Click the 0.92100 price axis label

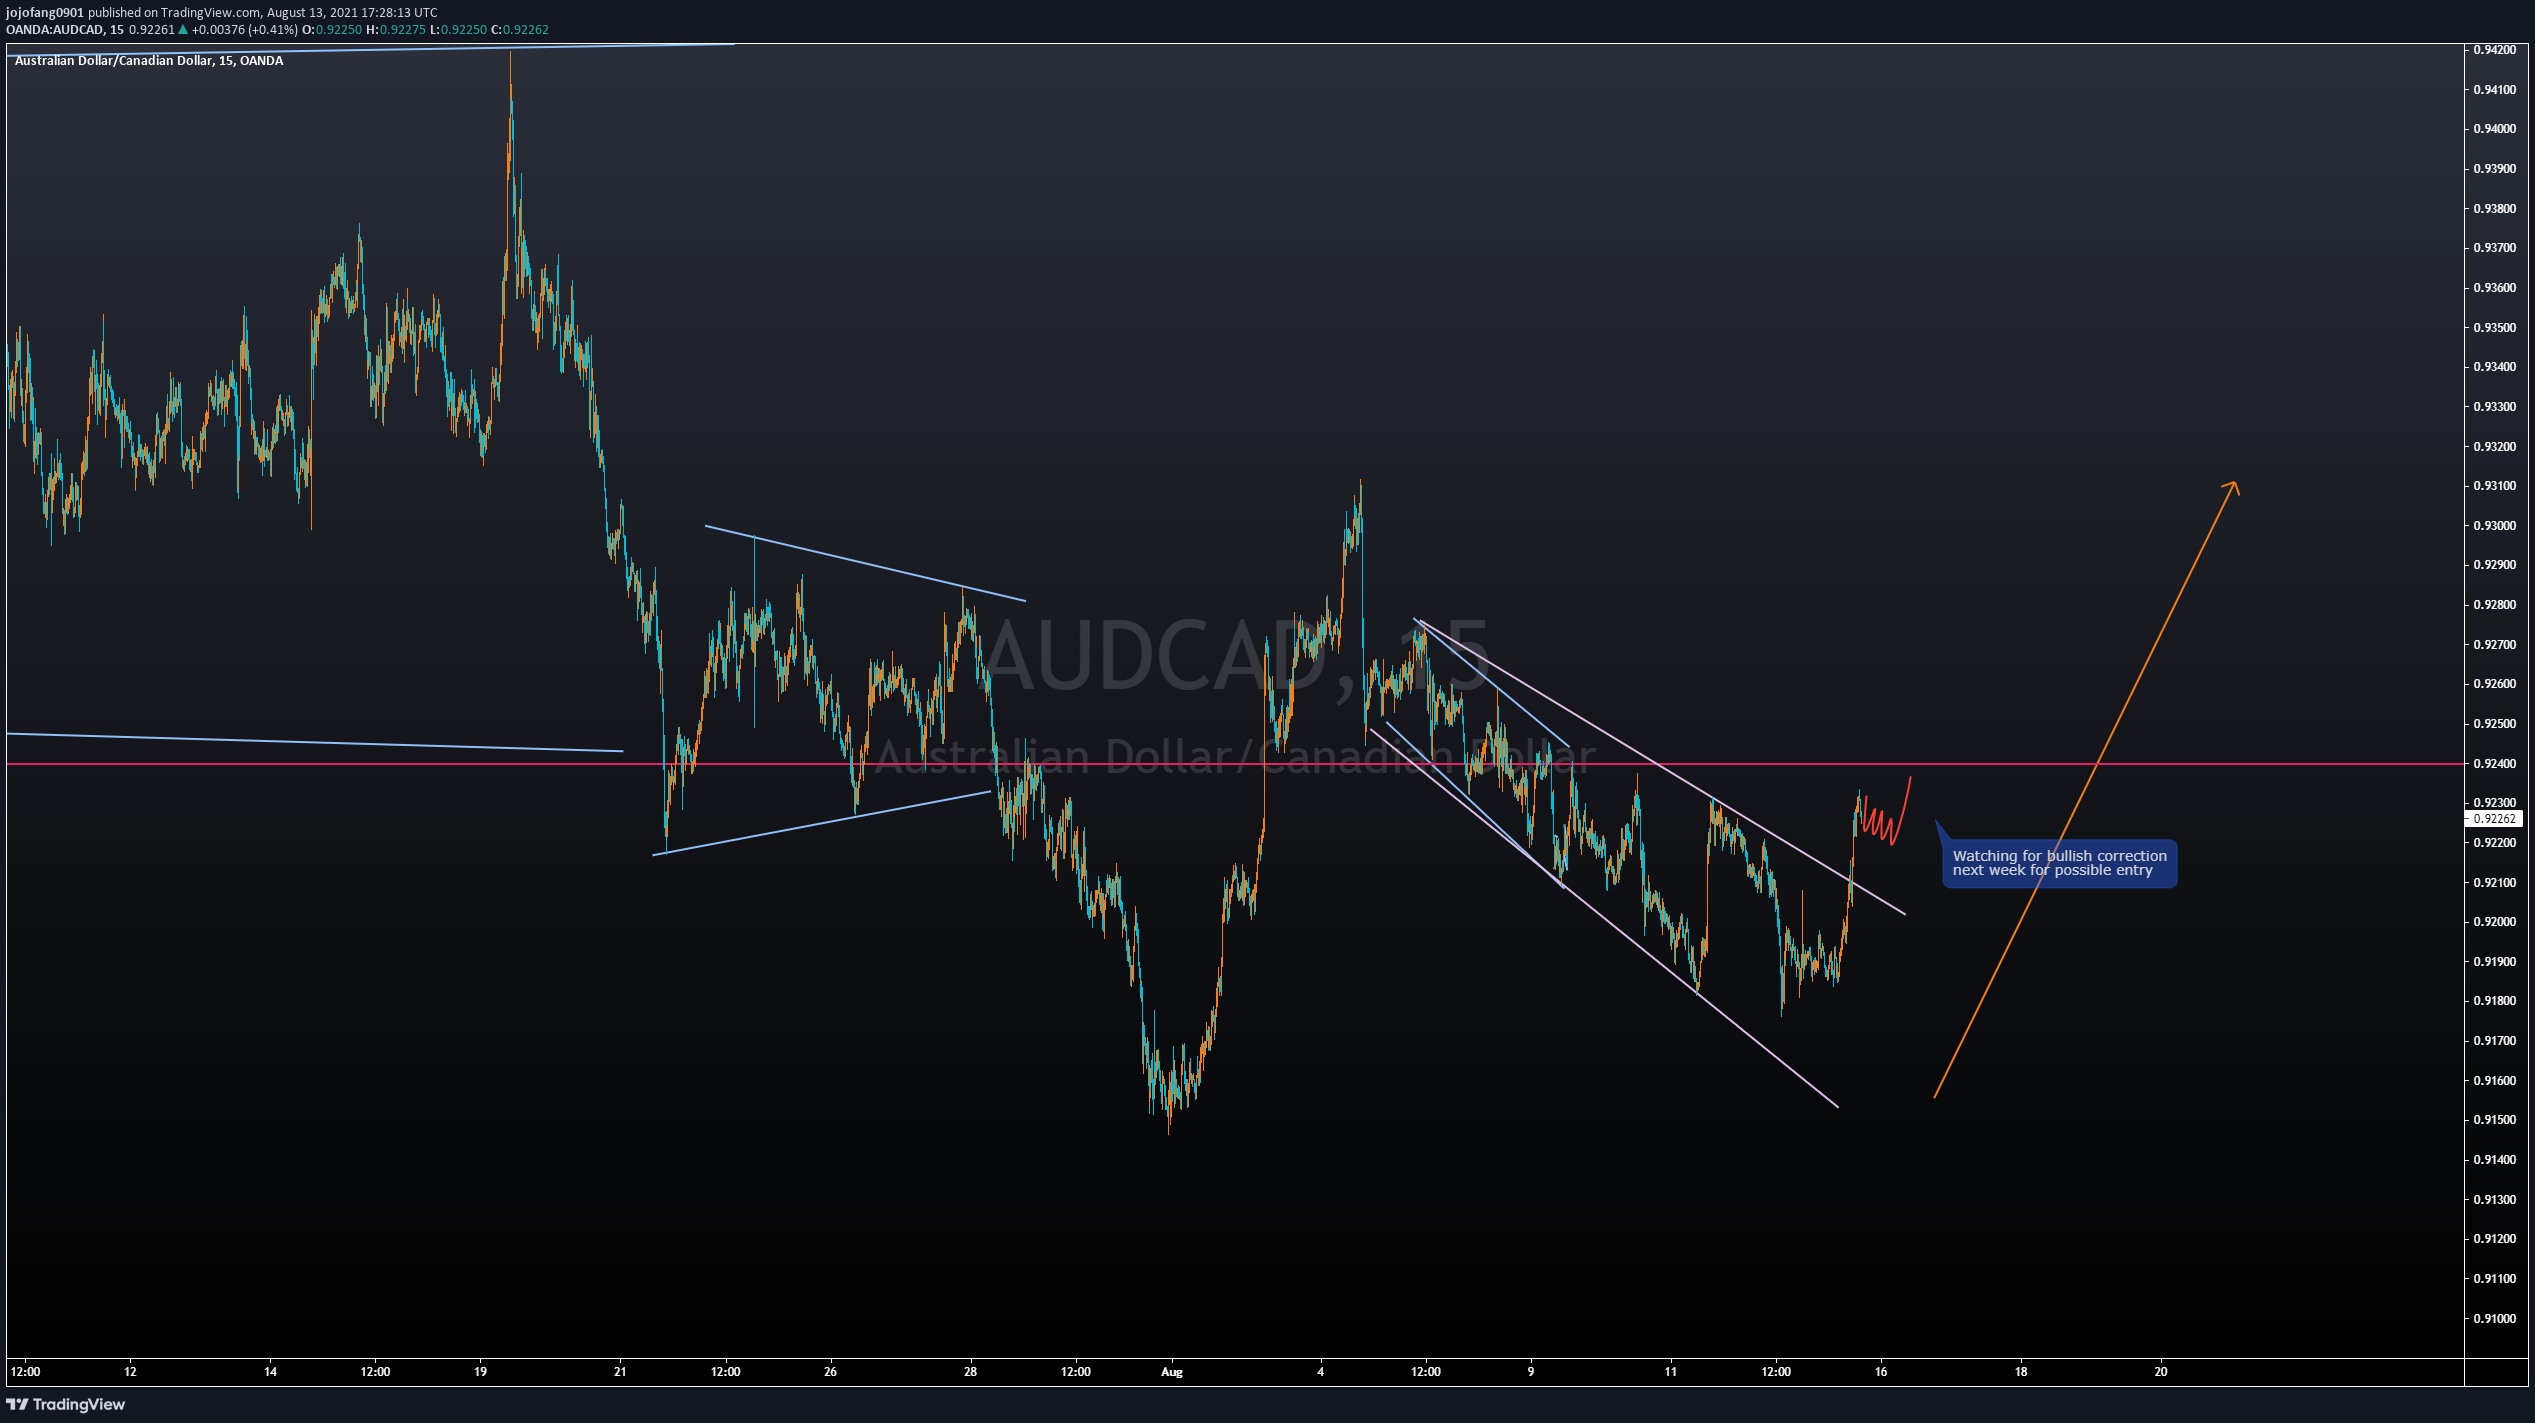tap(2494, 882)
